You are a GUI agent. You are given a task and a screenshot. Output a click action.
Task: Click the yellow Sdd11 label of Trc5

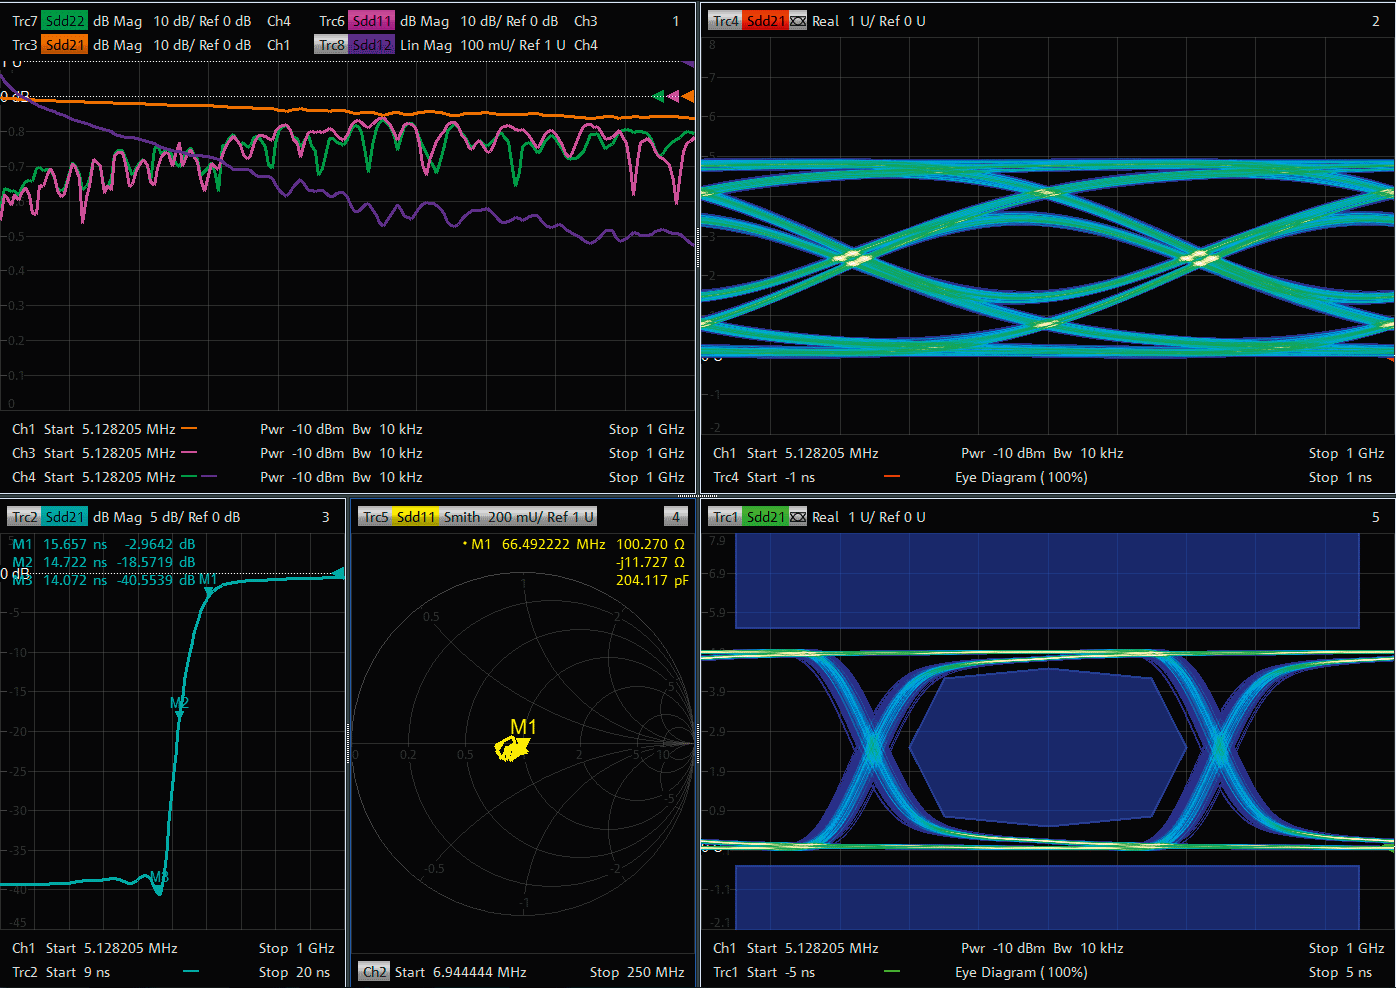(416, 517)
